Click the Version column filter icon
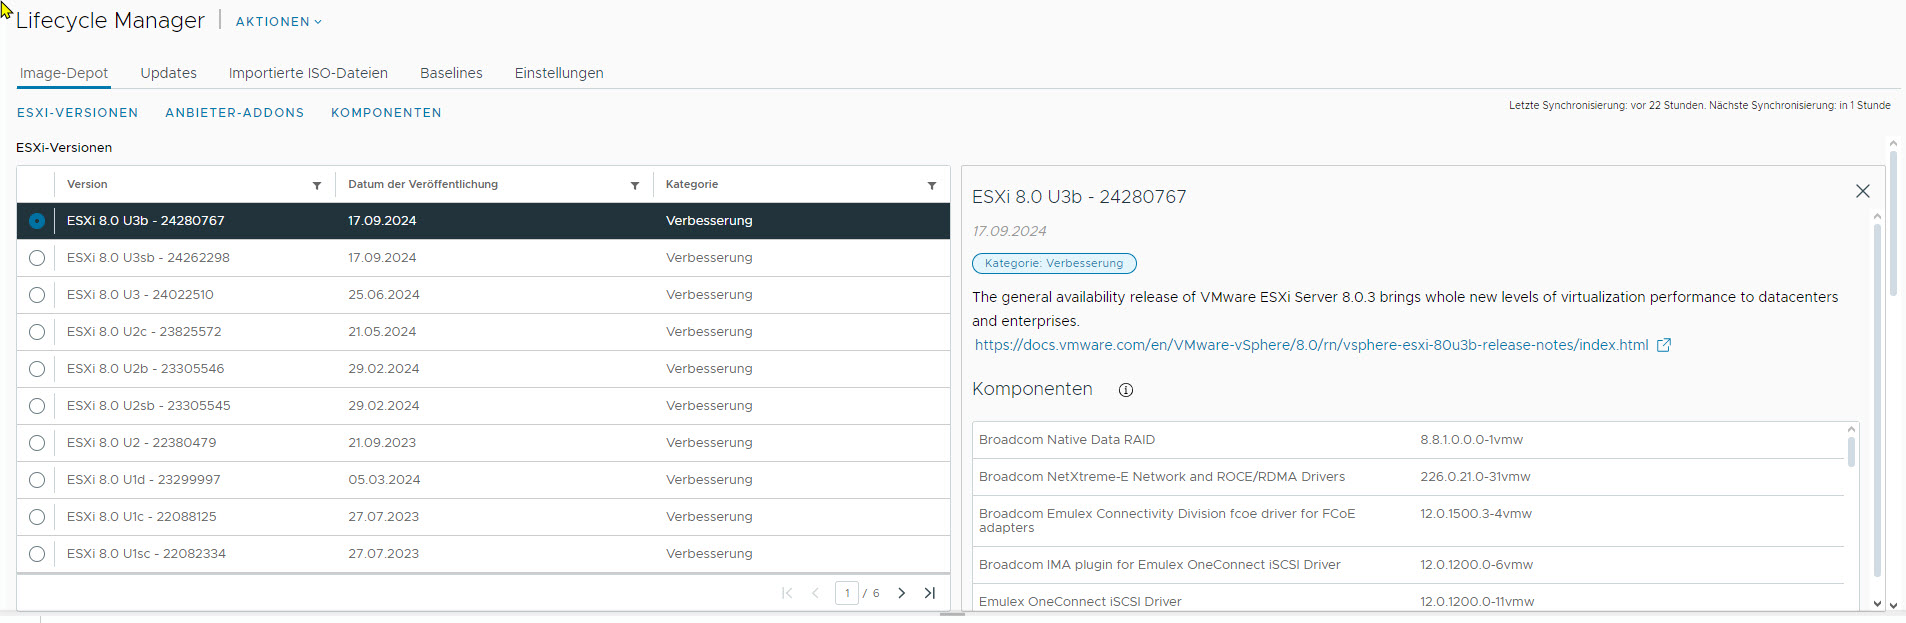1906x623 pixels. tap(317, 186)
